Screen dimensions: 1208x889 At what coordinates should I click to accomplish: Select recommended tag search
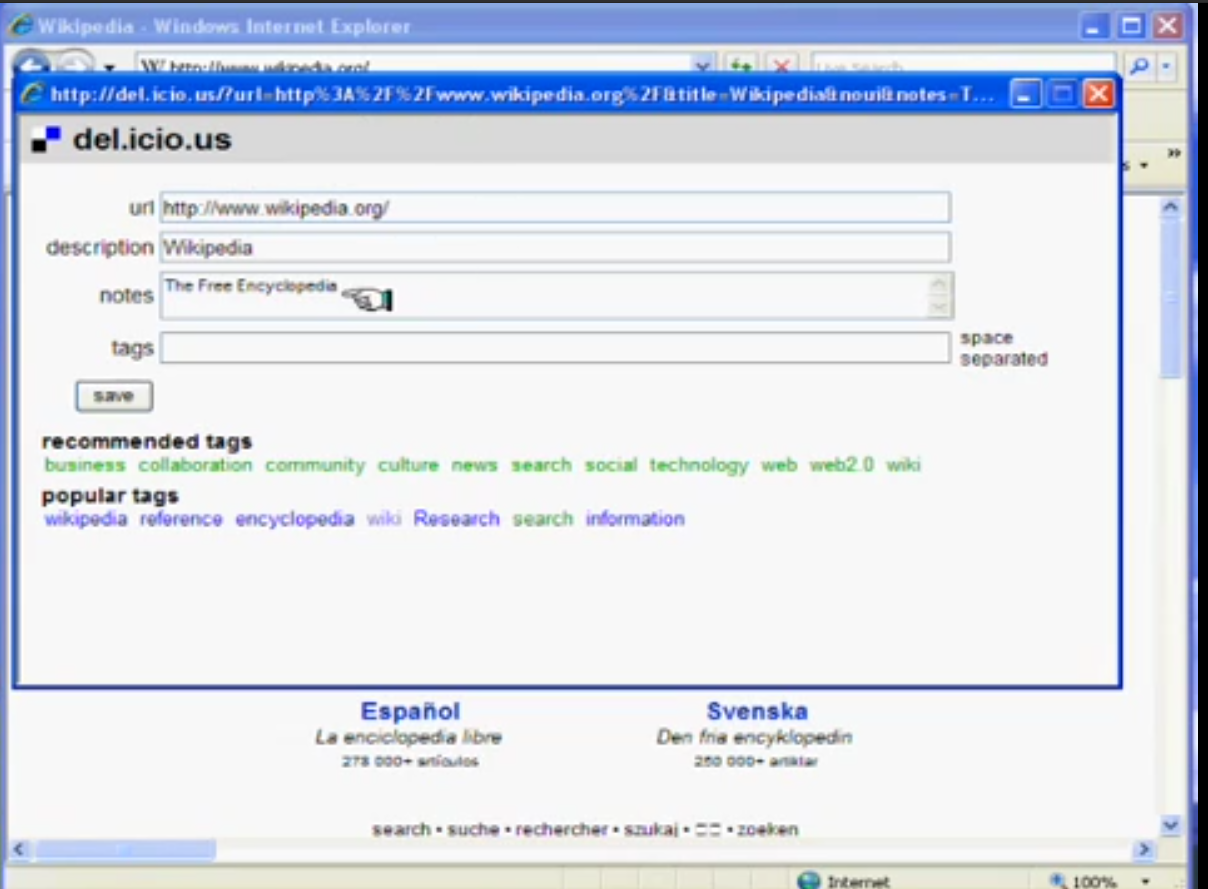[541, 465]
